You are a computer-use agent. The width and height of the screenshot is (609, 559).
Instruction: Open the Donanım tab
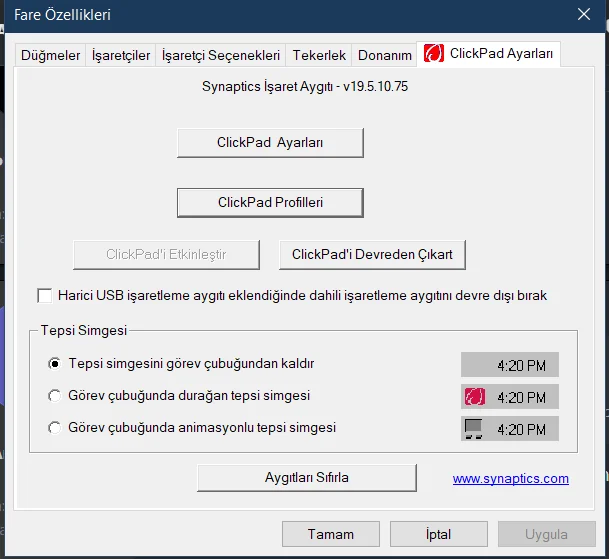(385, 55)
